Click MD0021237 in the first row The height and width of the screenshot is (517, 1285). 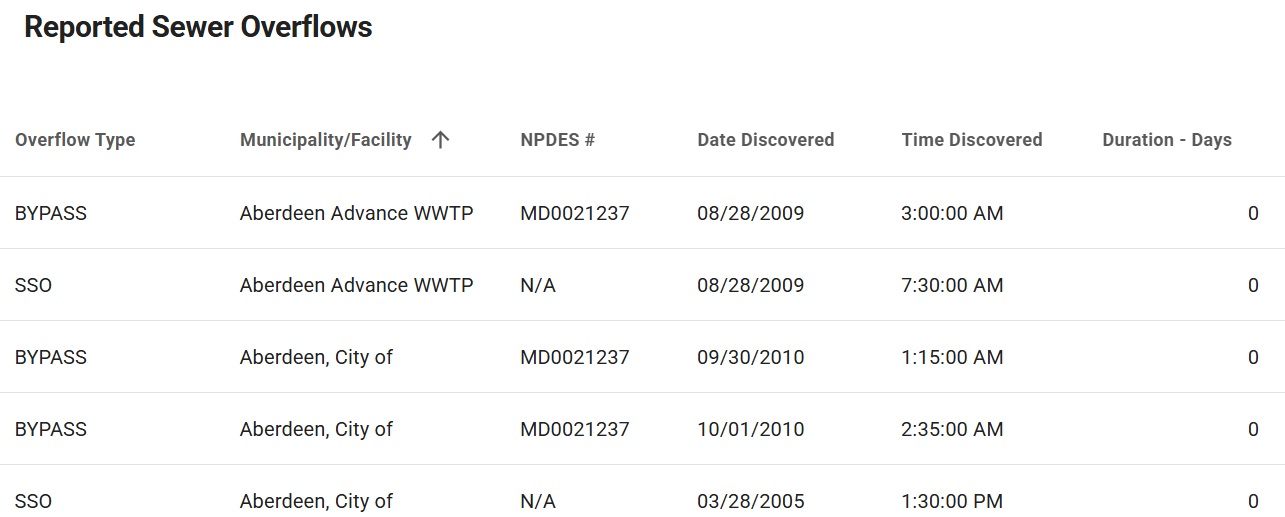tap(574, 213)
